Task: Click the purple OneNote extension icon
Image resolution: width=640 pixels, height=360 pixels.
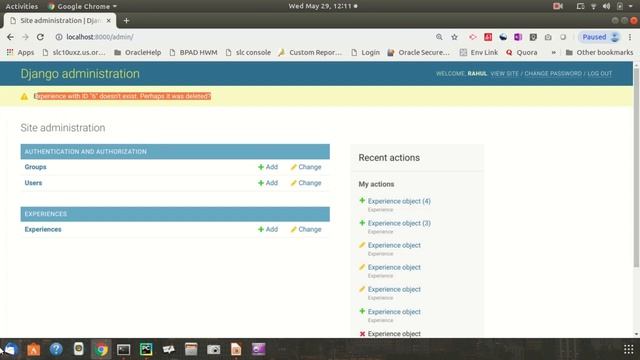Action: 518,37
